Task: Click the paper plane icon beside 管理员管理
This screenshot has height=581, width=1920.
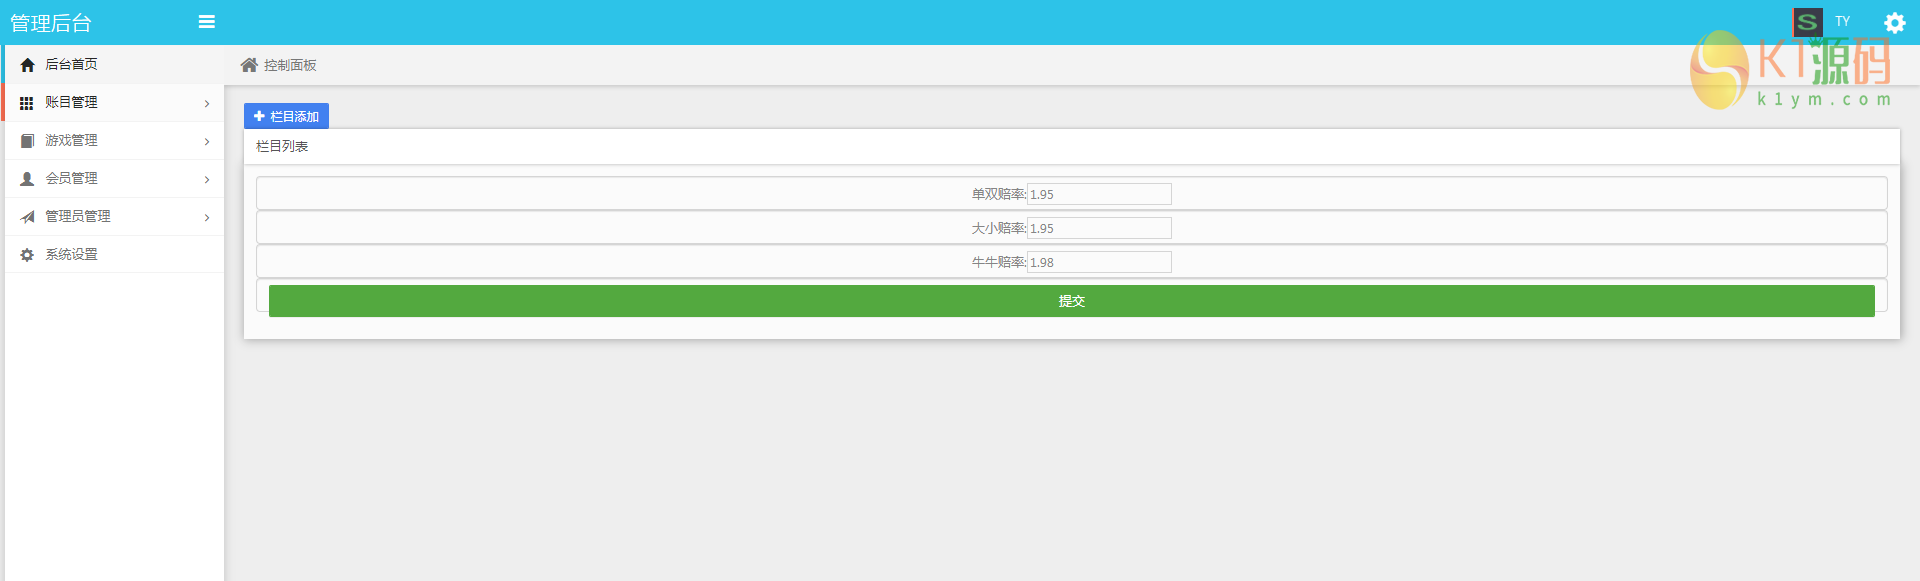Action: click(x=27, y=217)
